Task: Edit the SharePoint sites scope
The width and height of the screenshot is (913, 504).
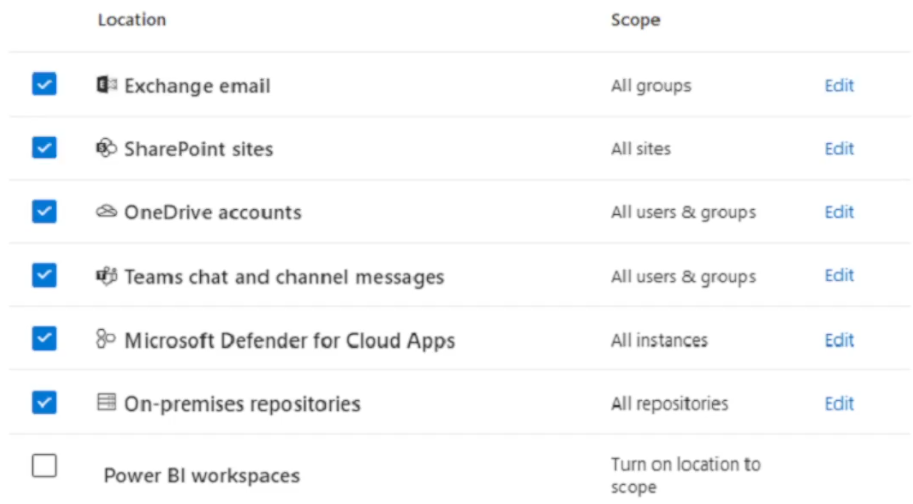Action: pos(838,149)
